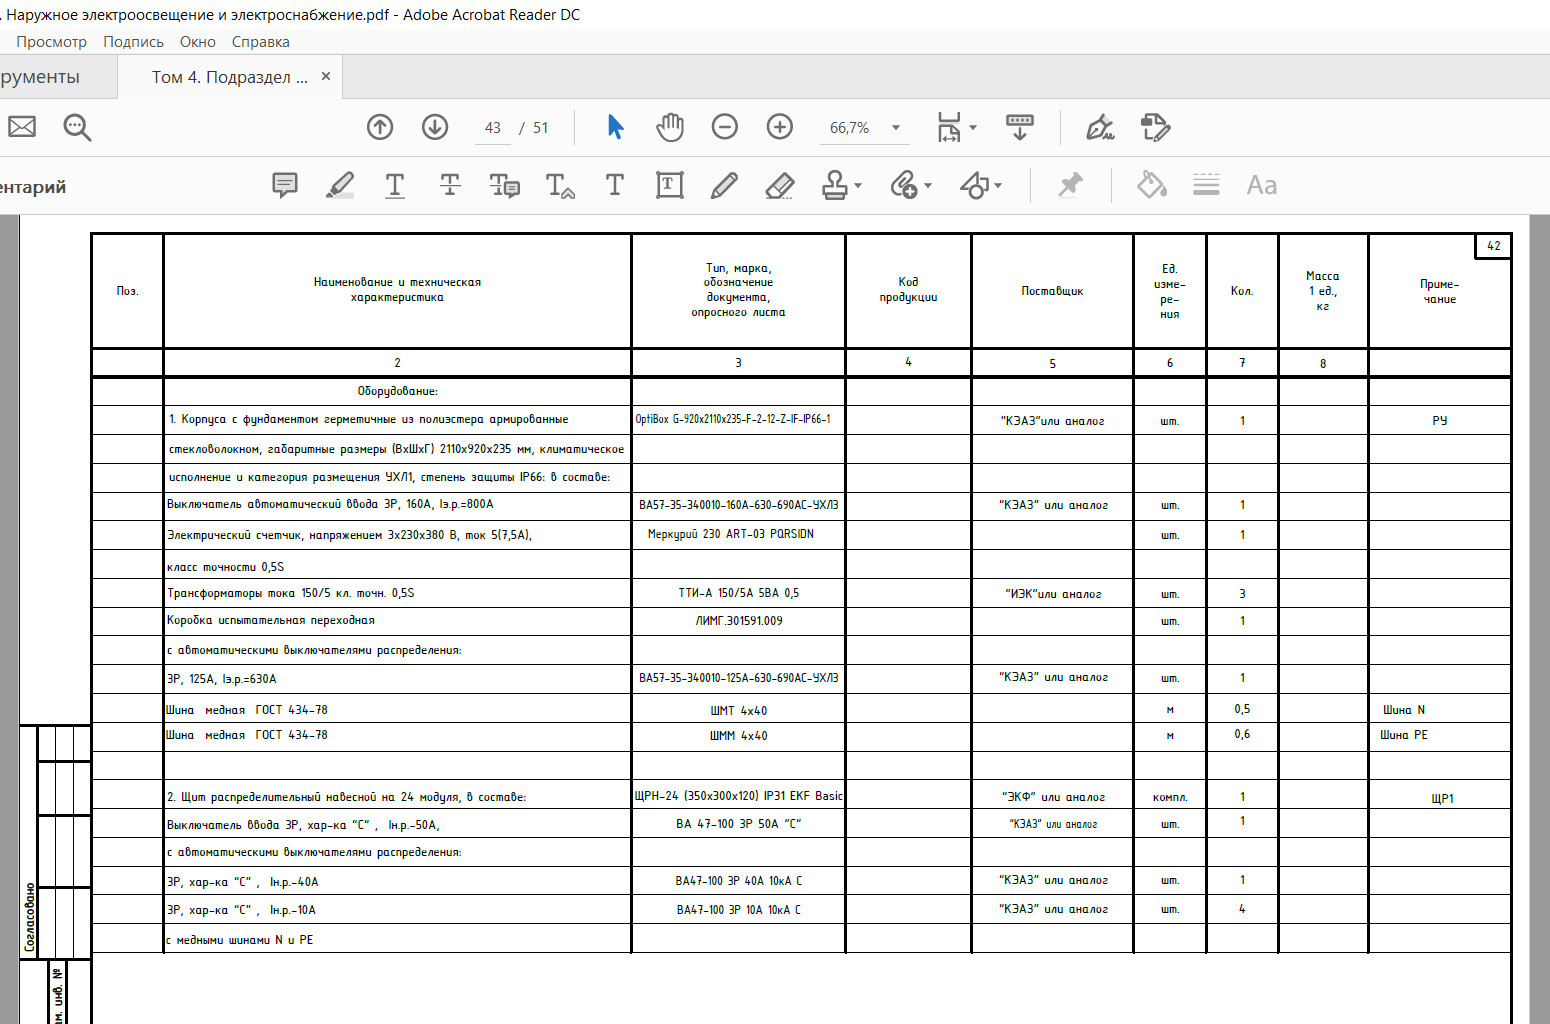Select the add text comment tool
Viewport: 1550px width, 1024px height.
tap(615, 185)
